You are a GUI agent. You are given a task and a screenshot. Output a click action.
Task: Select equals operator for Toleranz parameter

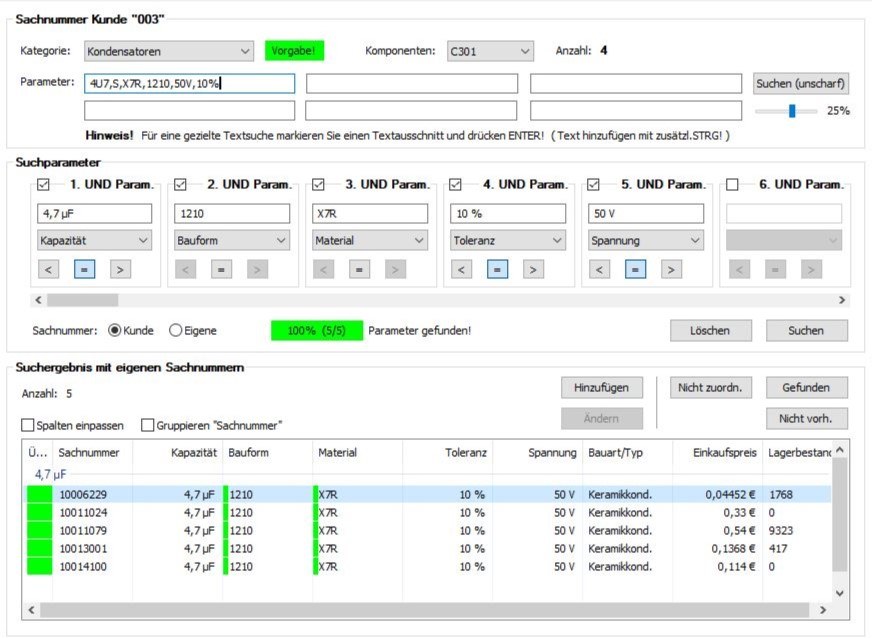(497, 270)
